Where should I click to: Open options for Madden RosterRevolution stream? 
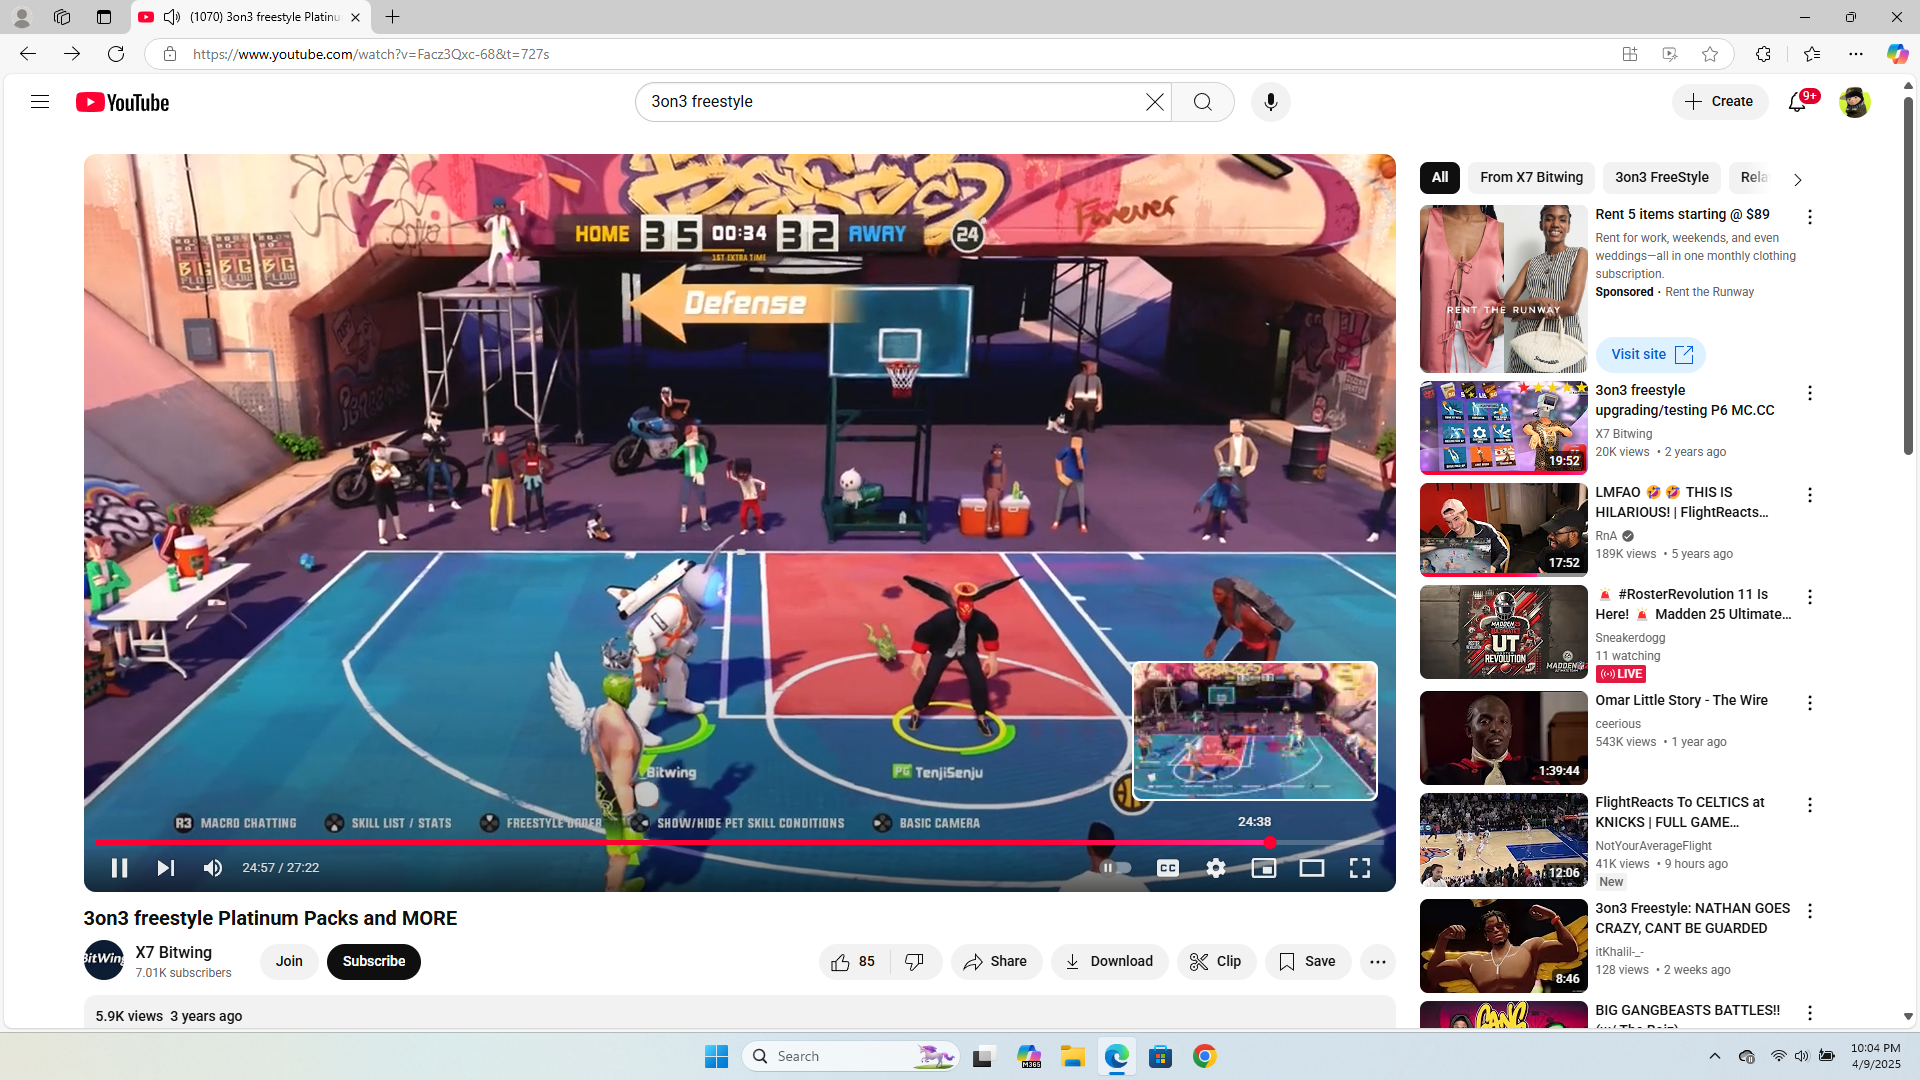1809,597
